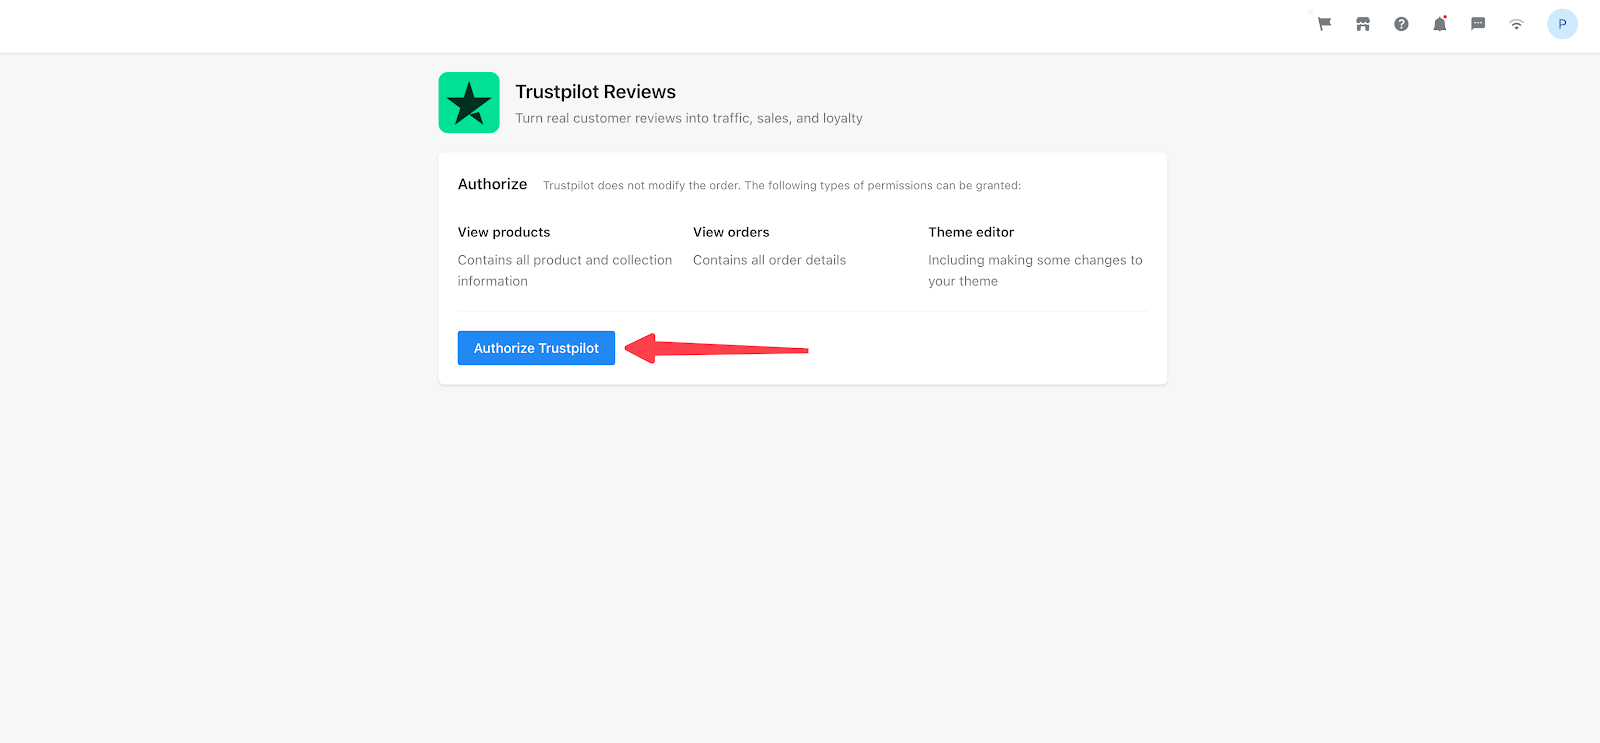Click the Trustpilot green star logo
This screenshot has width=1600, height=743.
469,102
